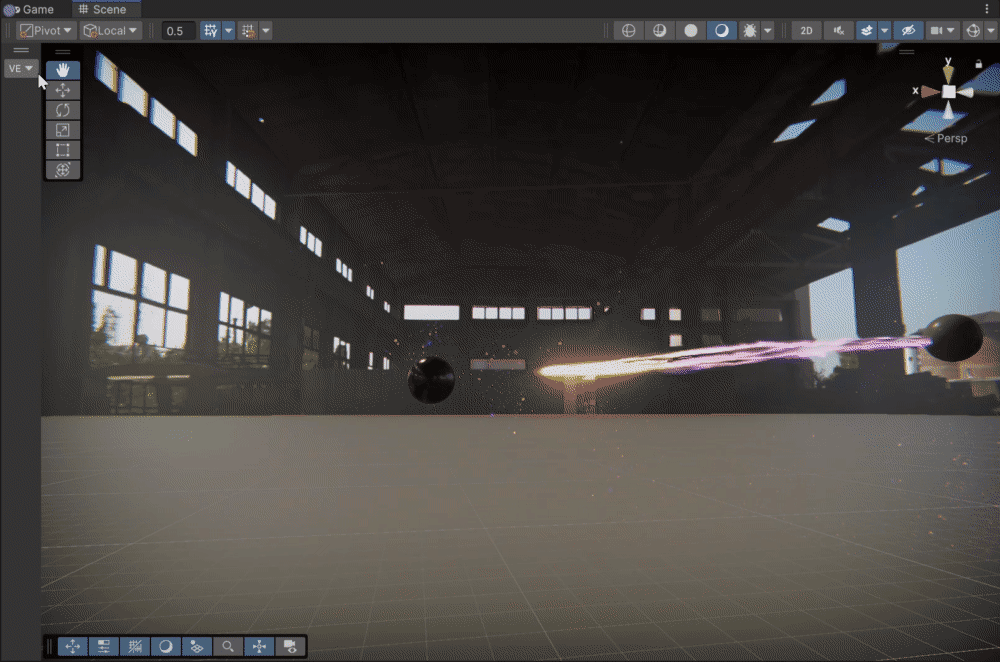Open grid visibility options arrow
Screen dimensions: 1000x662
coord(228,31)
